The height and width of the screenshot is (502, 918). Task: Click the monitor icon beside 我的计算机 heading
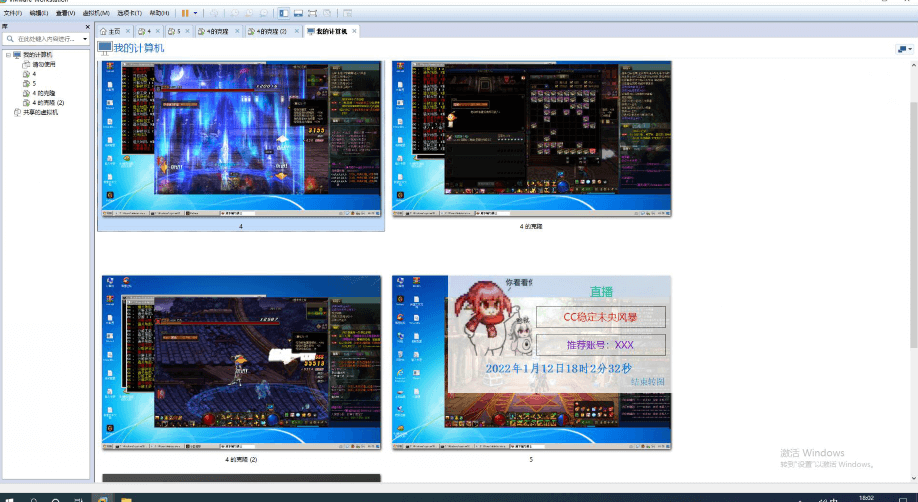[105, 48]
